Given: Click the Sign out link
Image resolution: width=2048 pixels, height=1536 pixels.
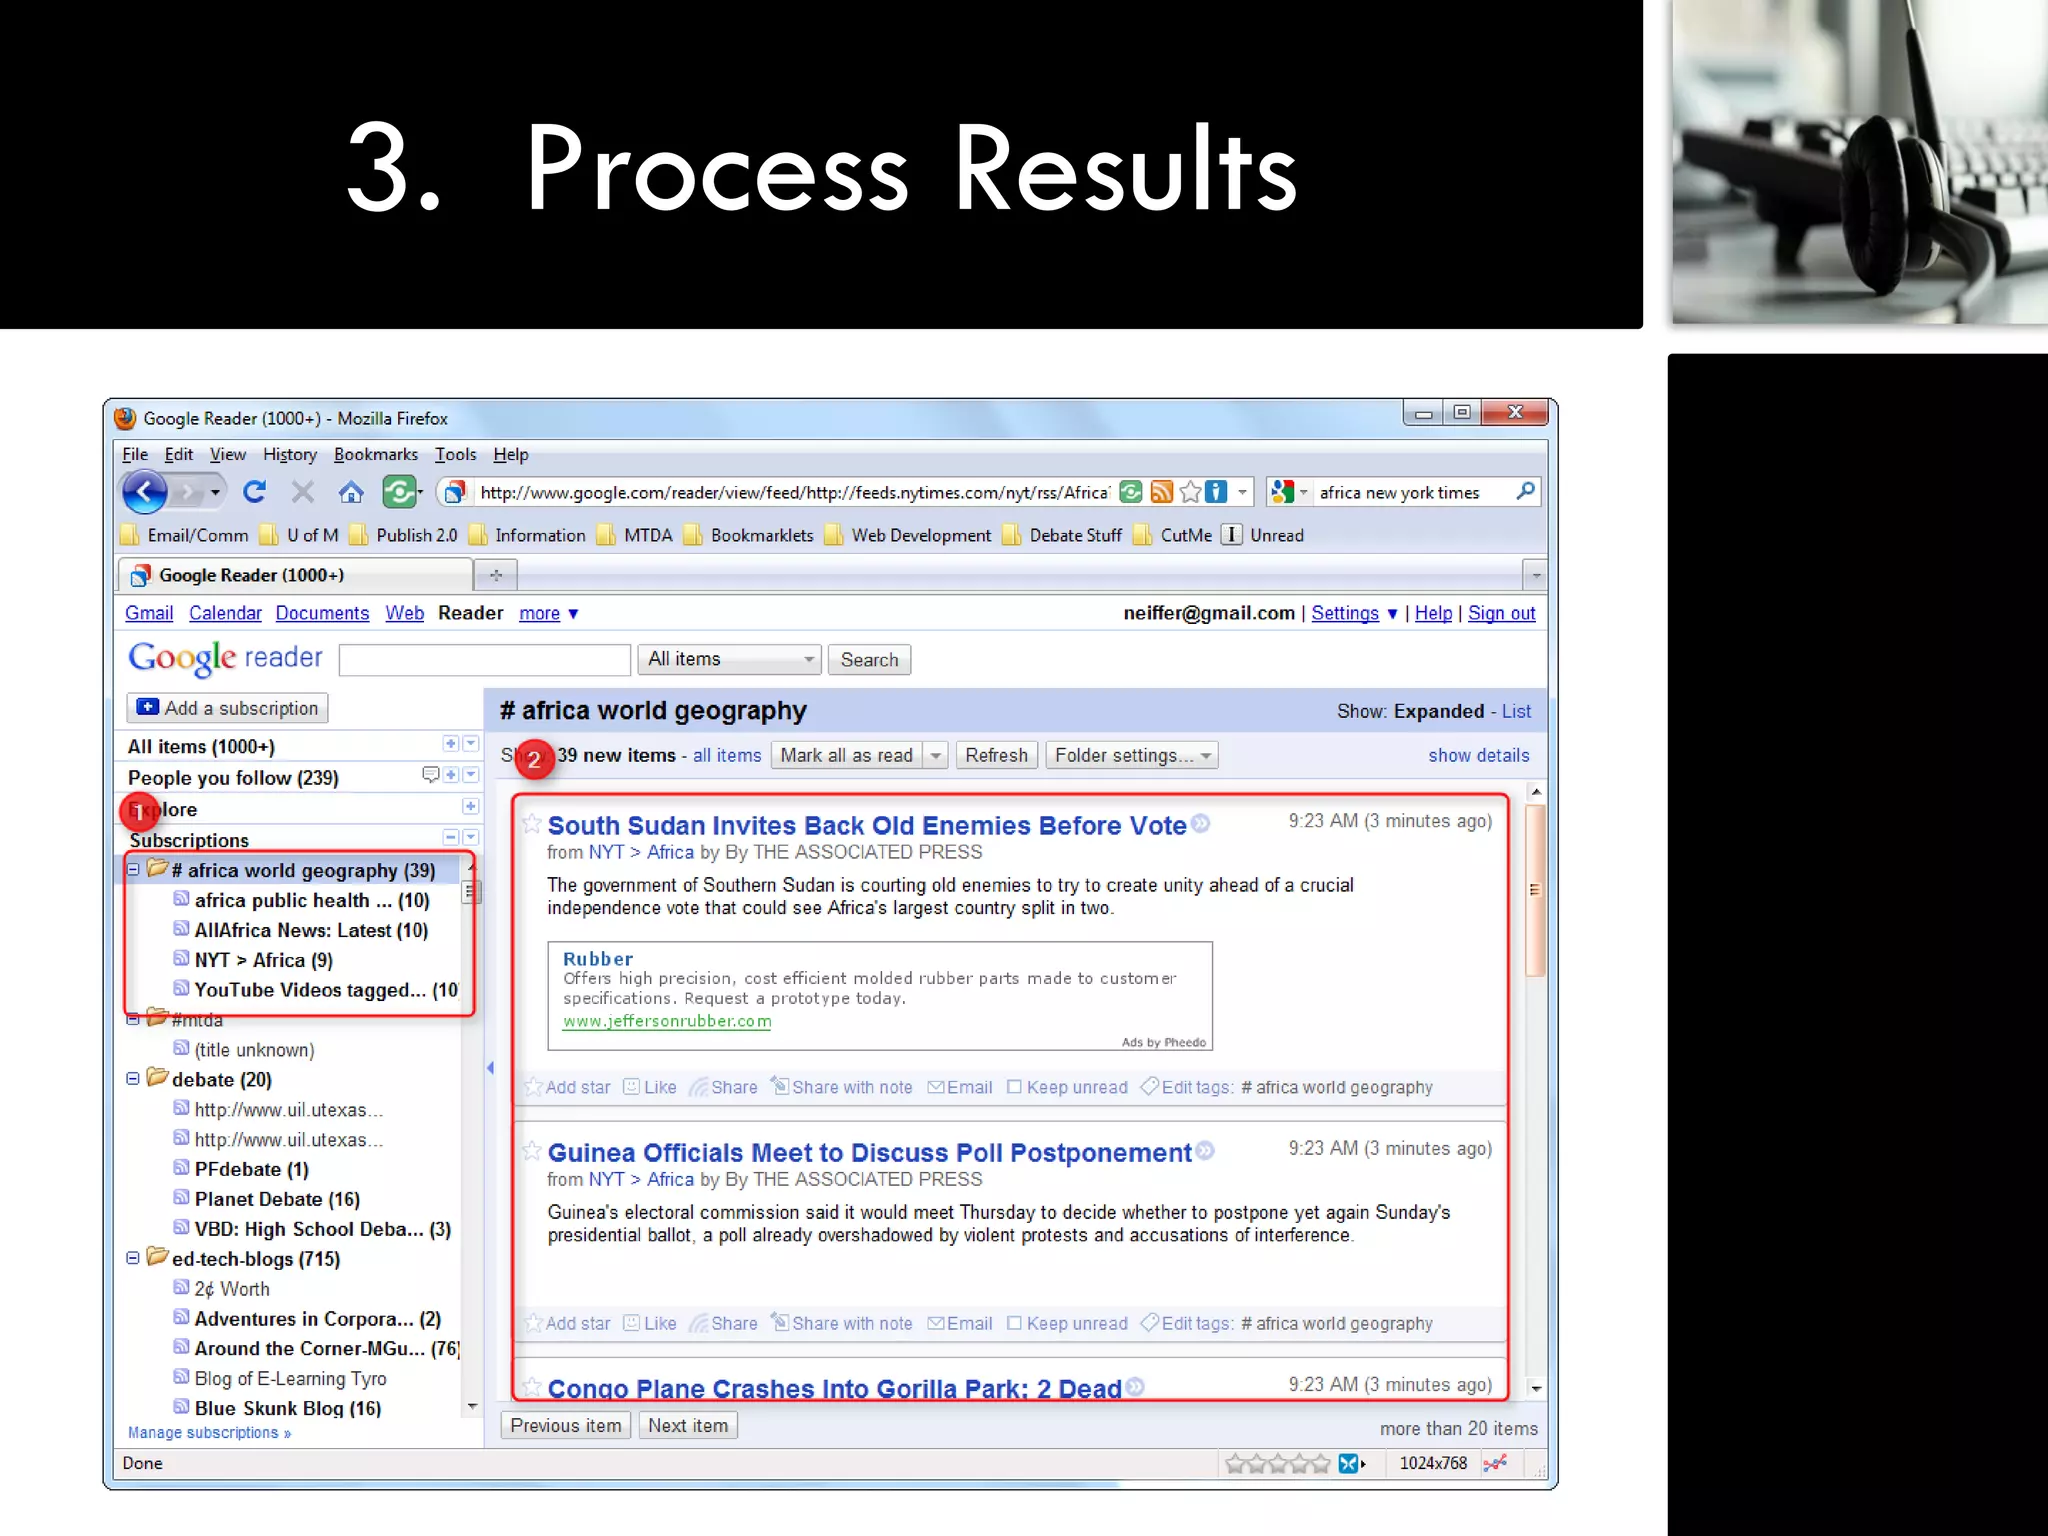Looking at the screenshot, I should (x=1501, y=614).
